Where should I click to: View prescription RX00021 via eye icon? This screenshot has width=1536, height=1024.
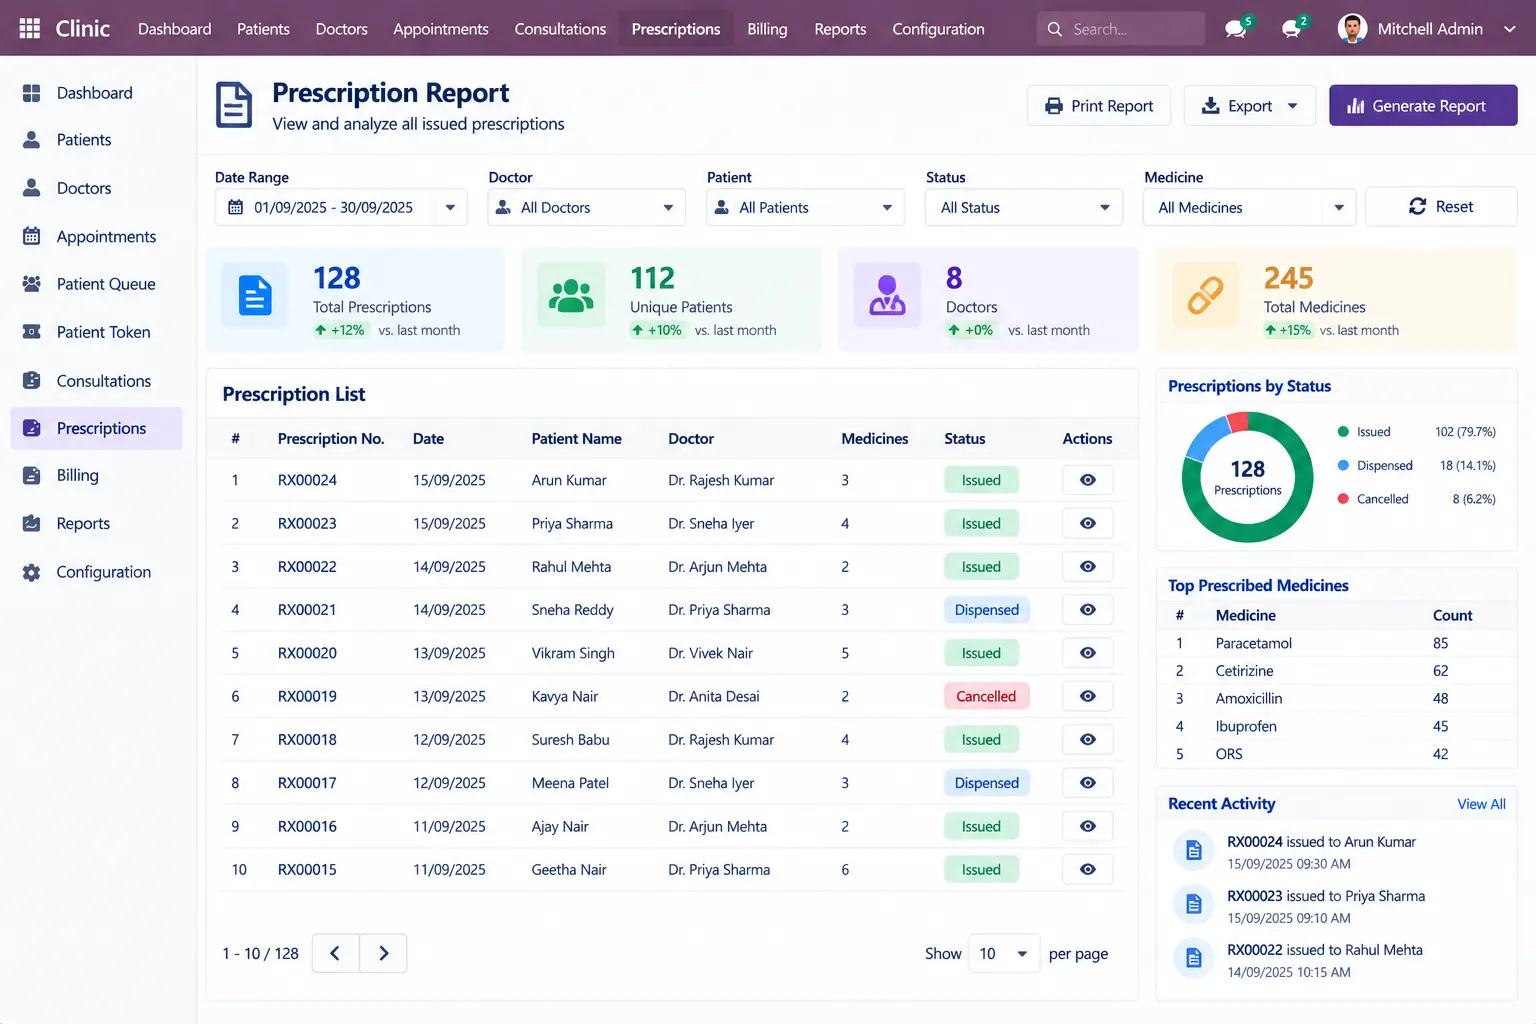pyautogui.click(x=1088, y=610)
